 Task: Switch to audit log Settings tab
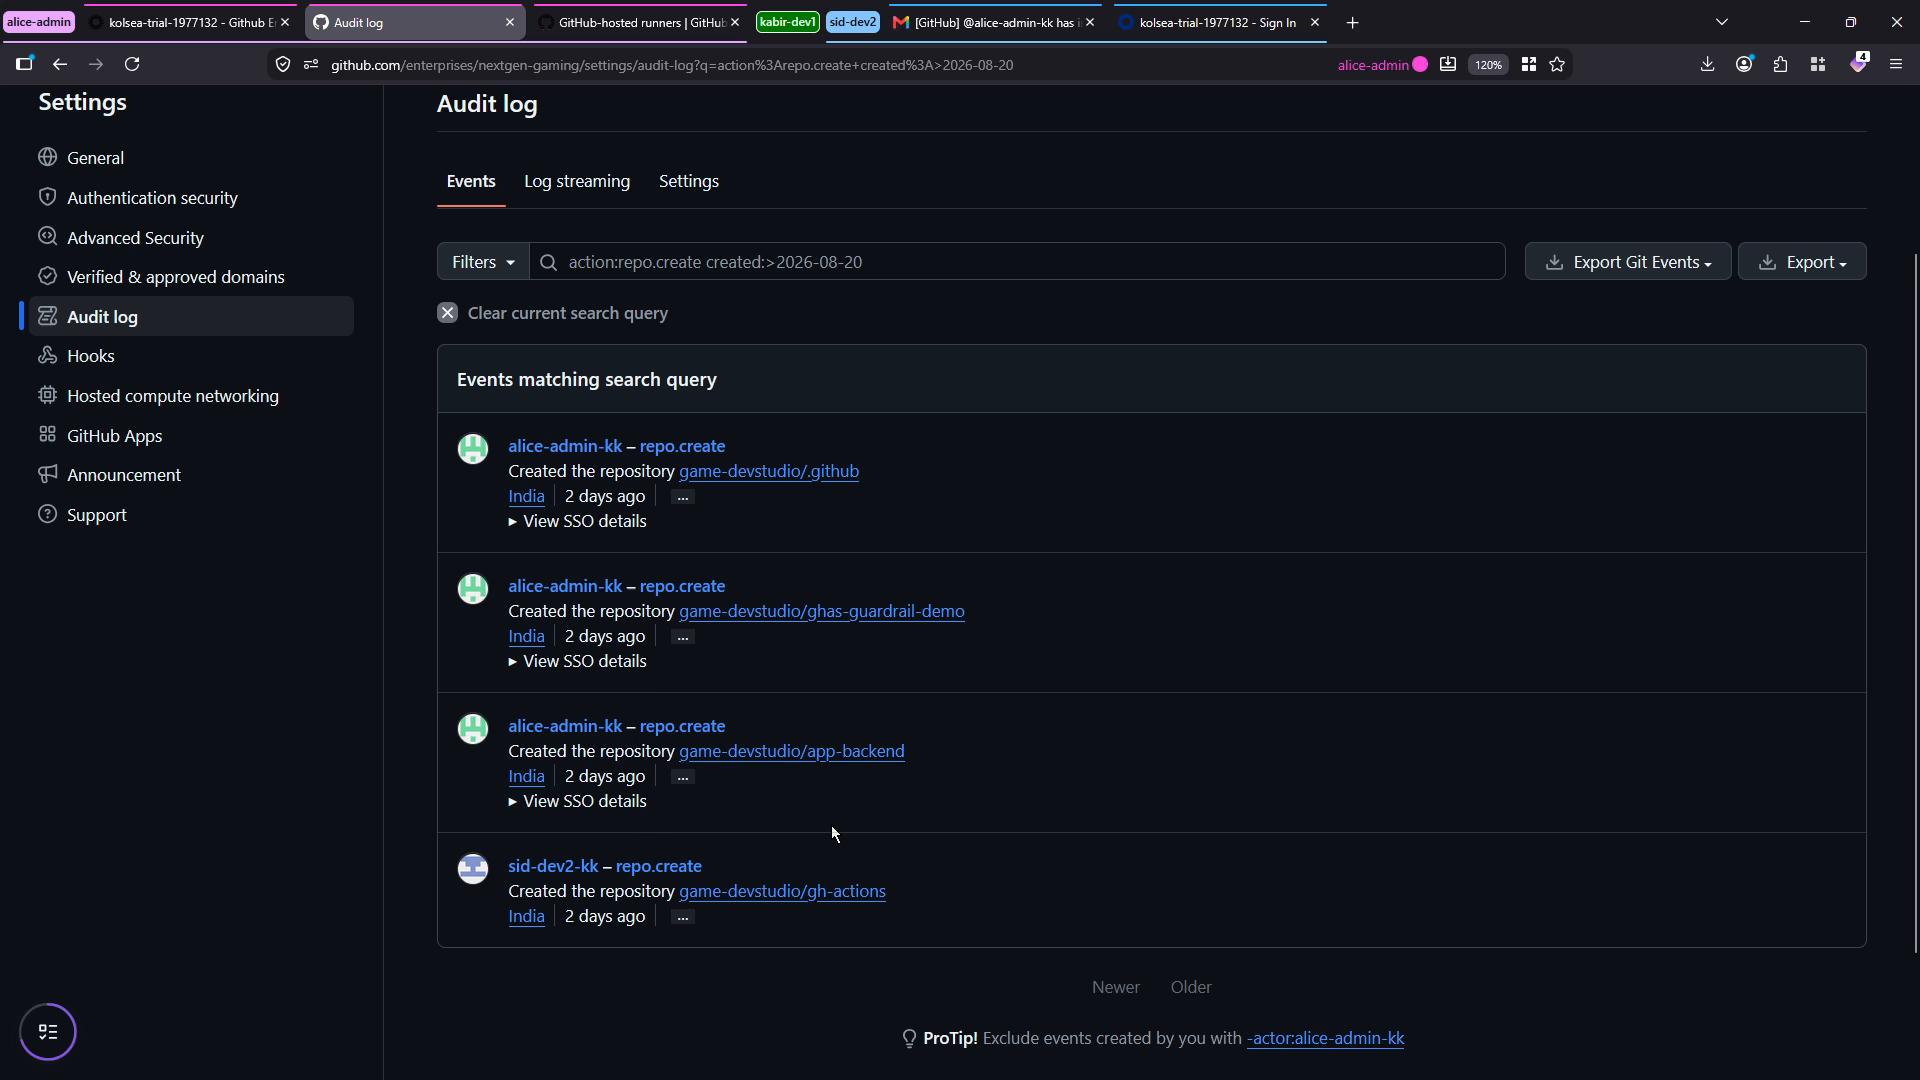click(689, 181)
